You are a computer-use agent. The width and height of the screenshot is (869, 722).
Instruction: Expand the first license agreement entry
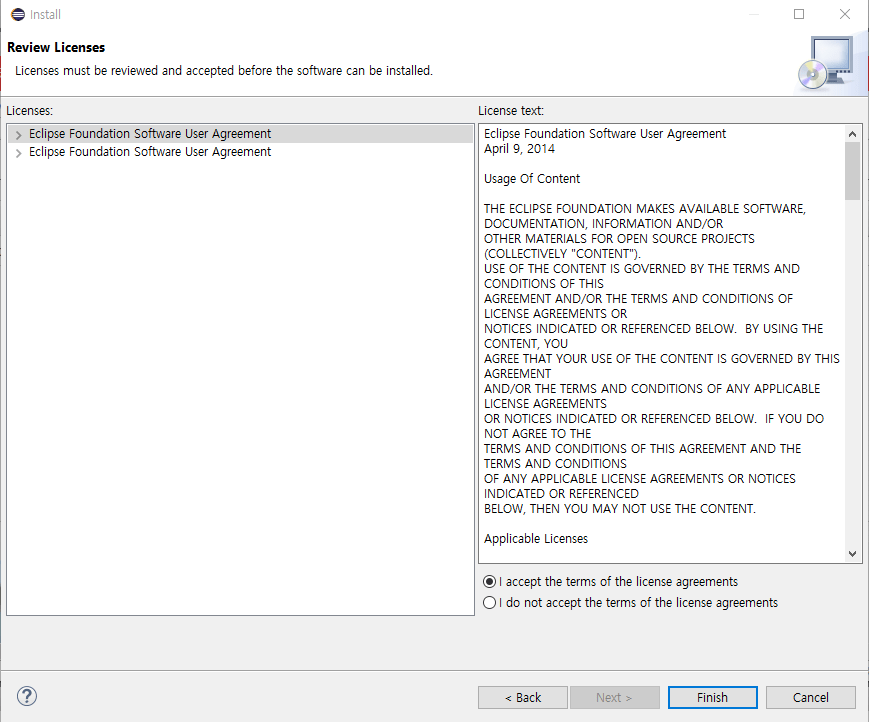point(18,134)
